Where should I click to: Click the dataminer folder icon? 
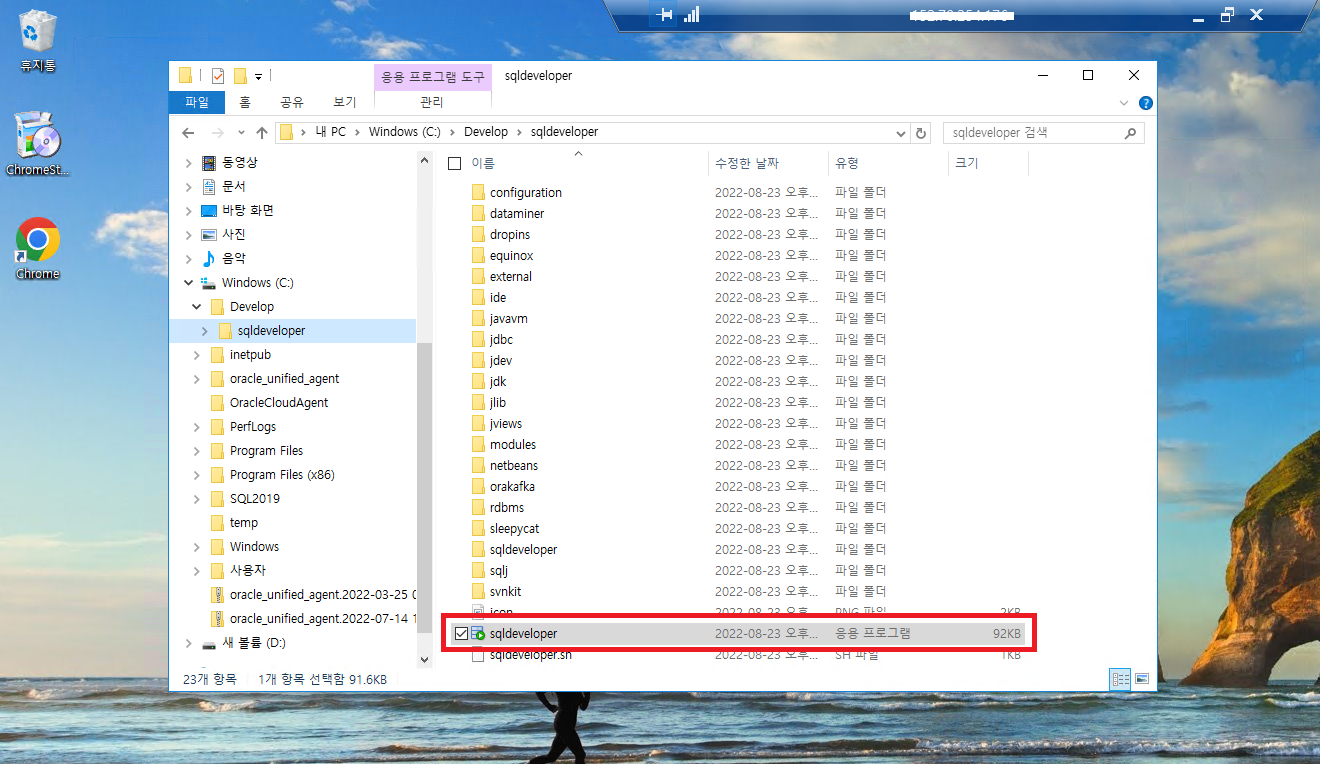click(x=478, y=213)
